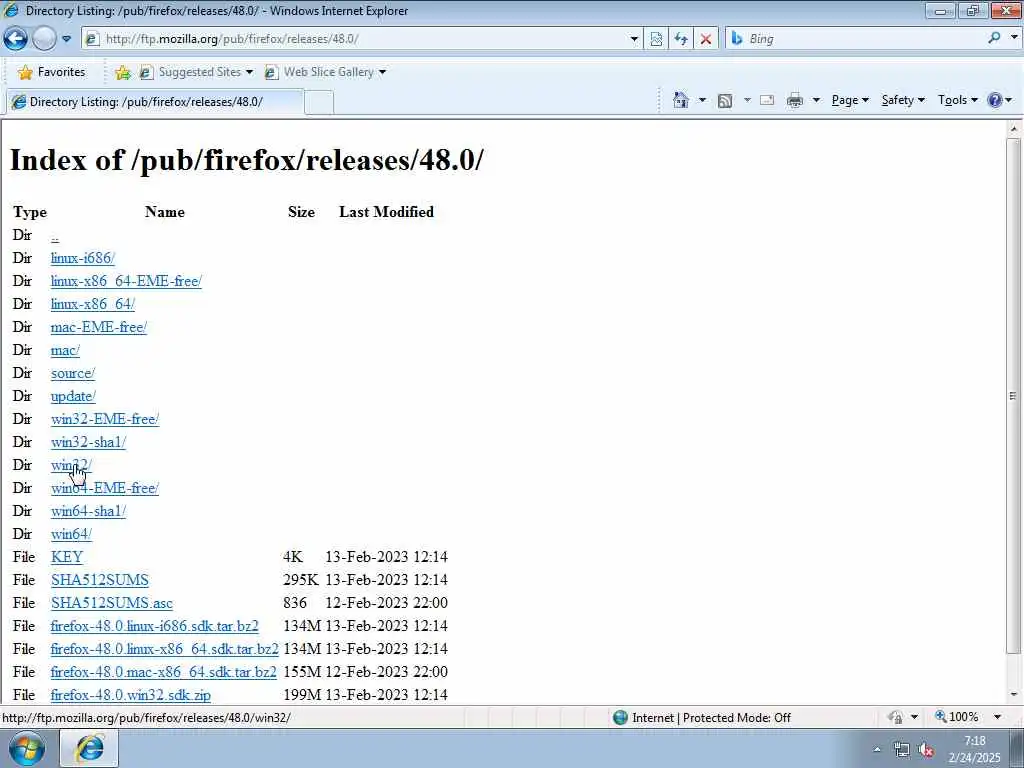Stop loading with the red X icon

click(x=706, y=39)
